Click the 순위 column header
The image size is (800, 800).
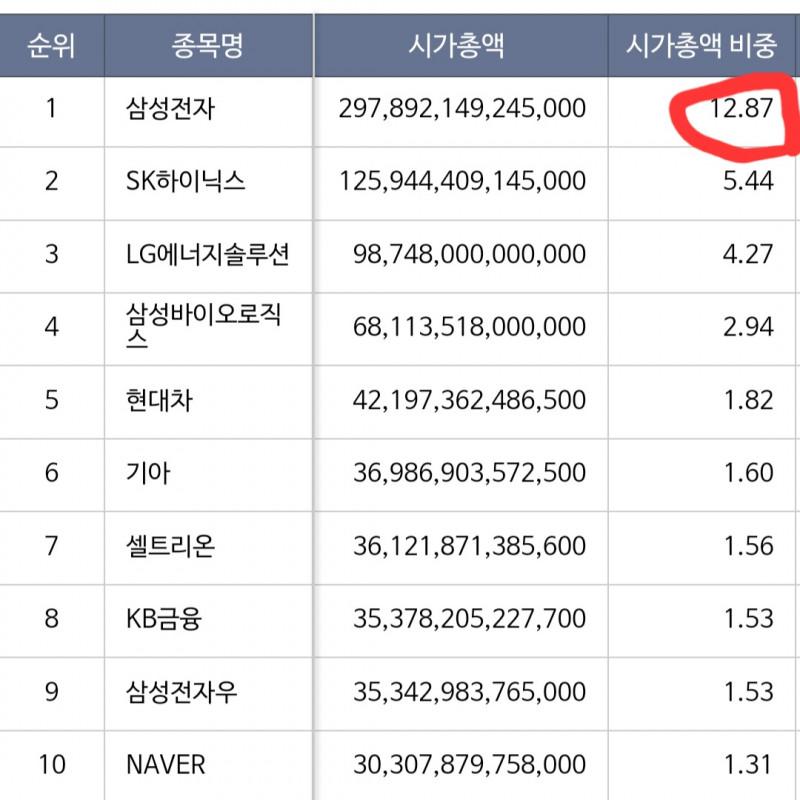(52, 46)
